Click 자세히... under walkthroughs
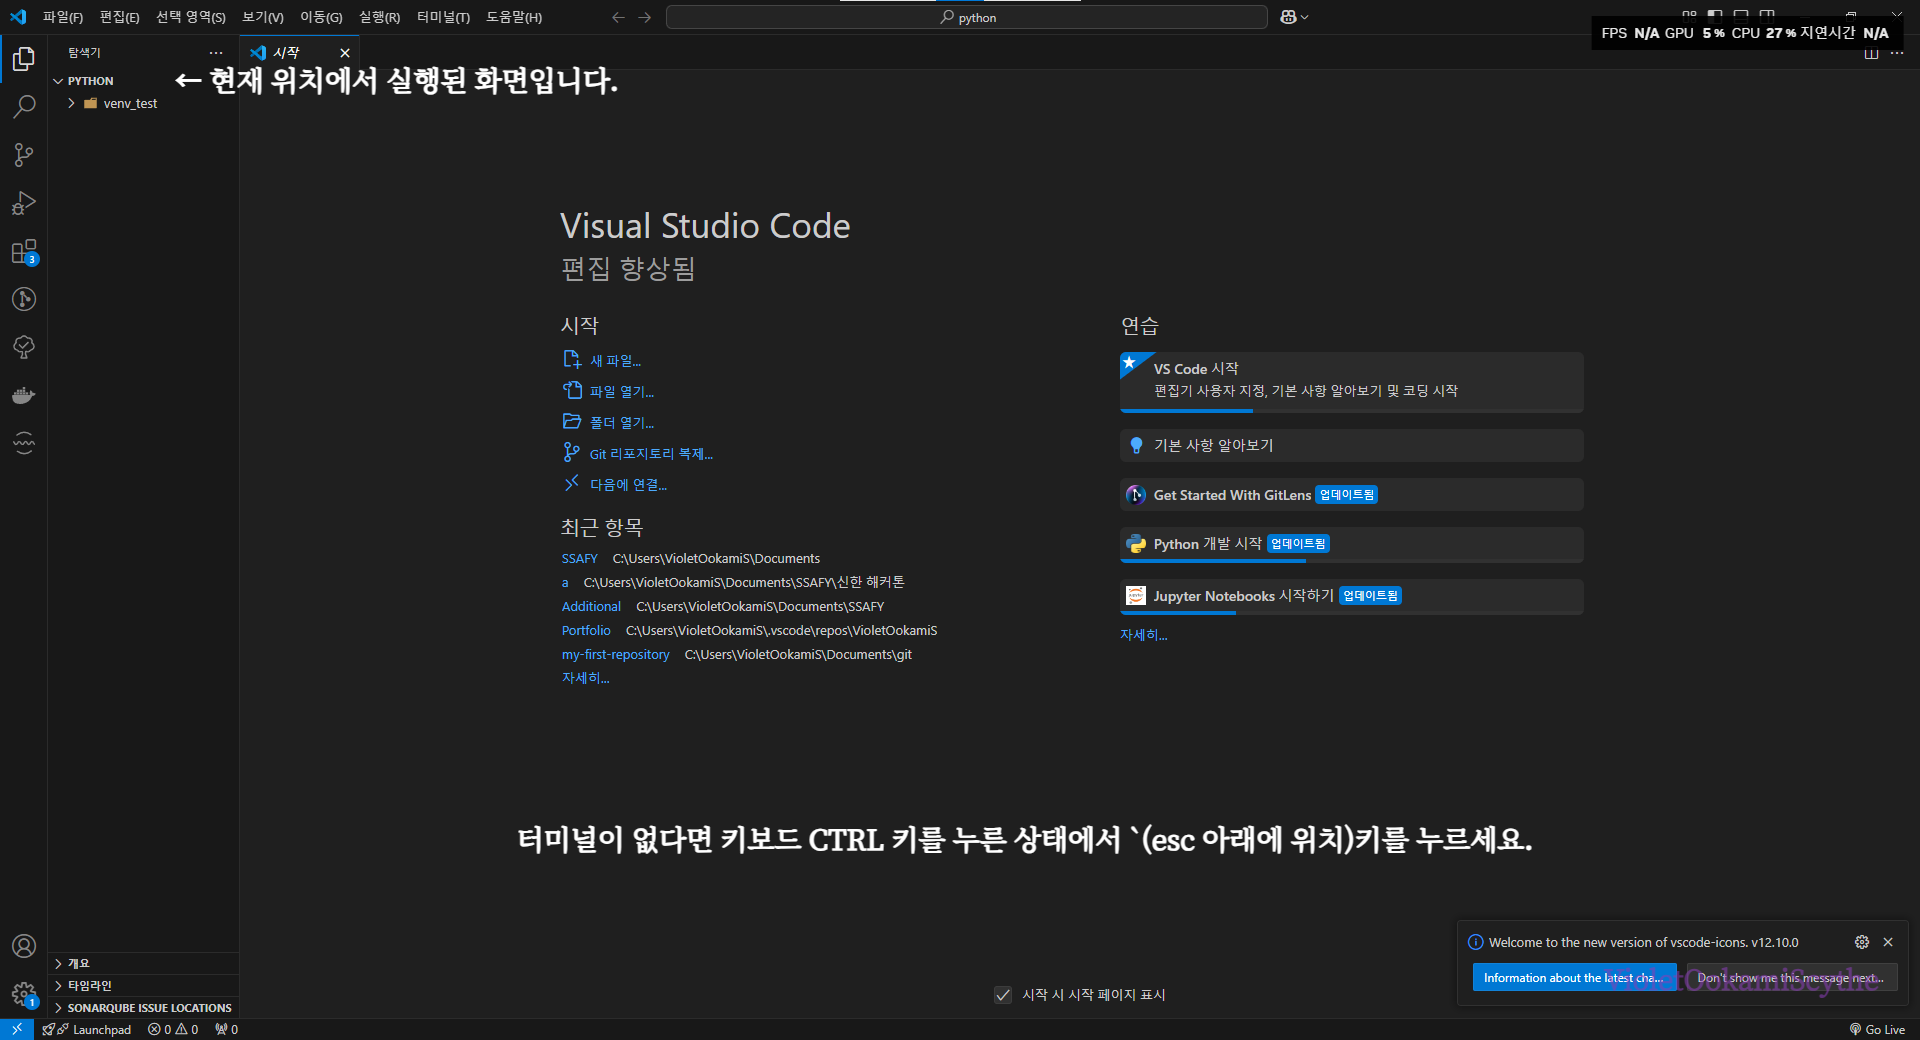This screenshot has height=1040, width=1920. (1144, 635)
